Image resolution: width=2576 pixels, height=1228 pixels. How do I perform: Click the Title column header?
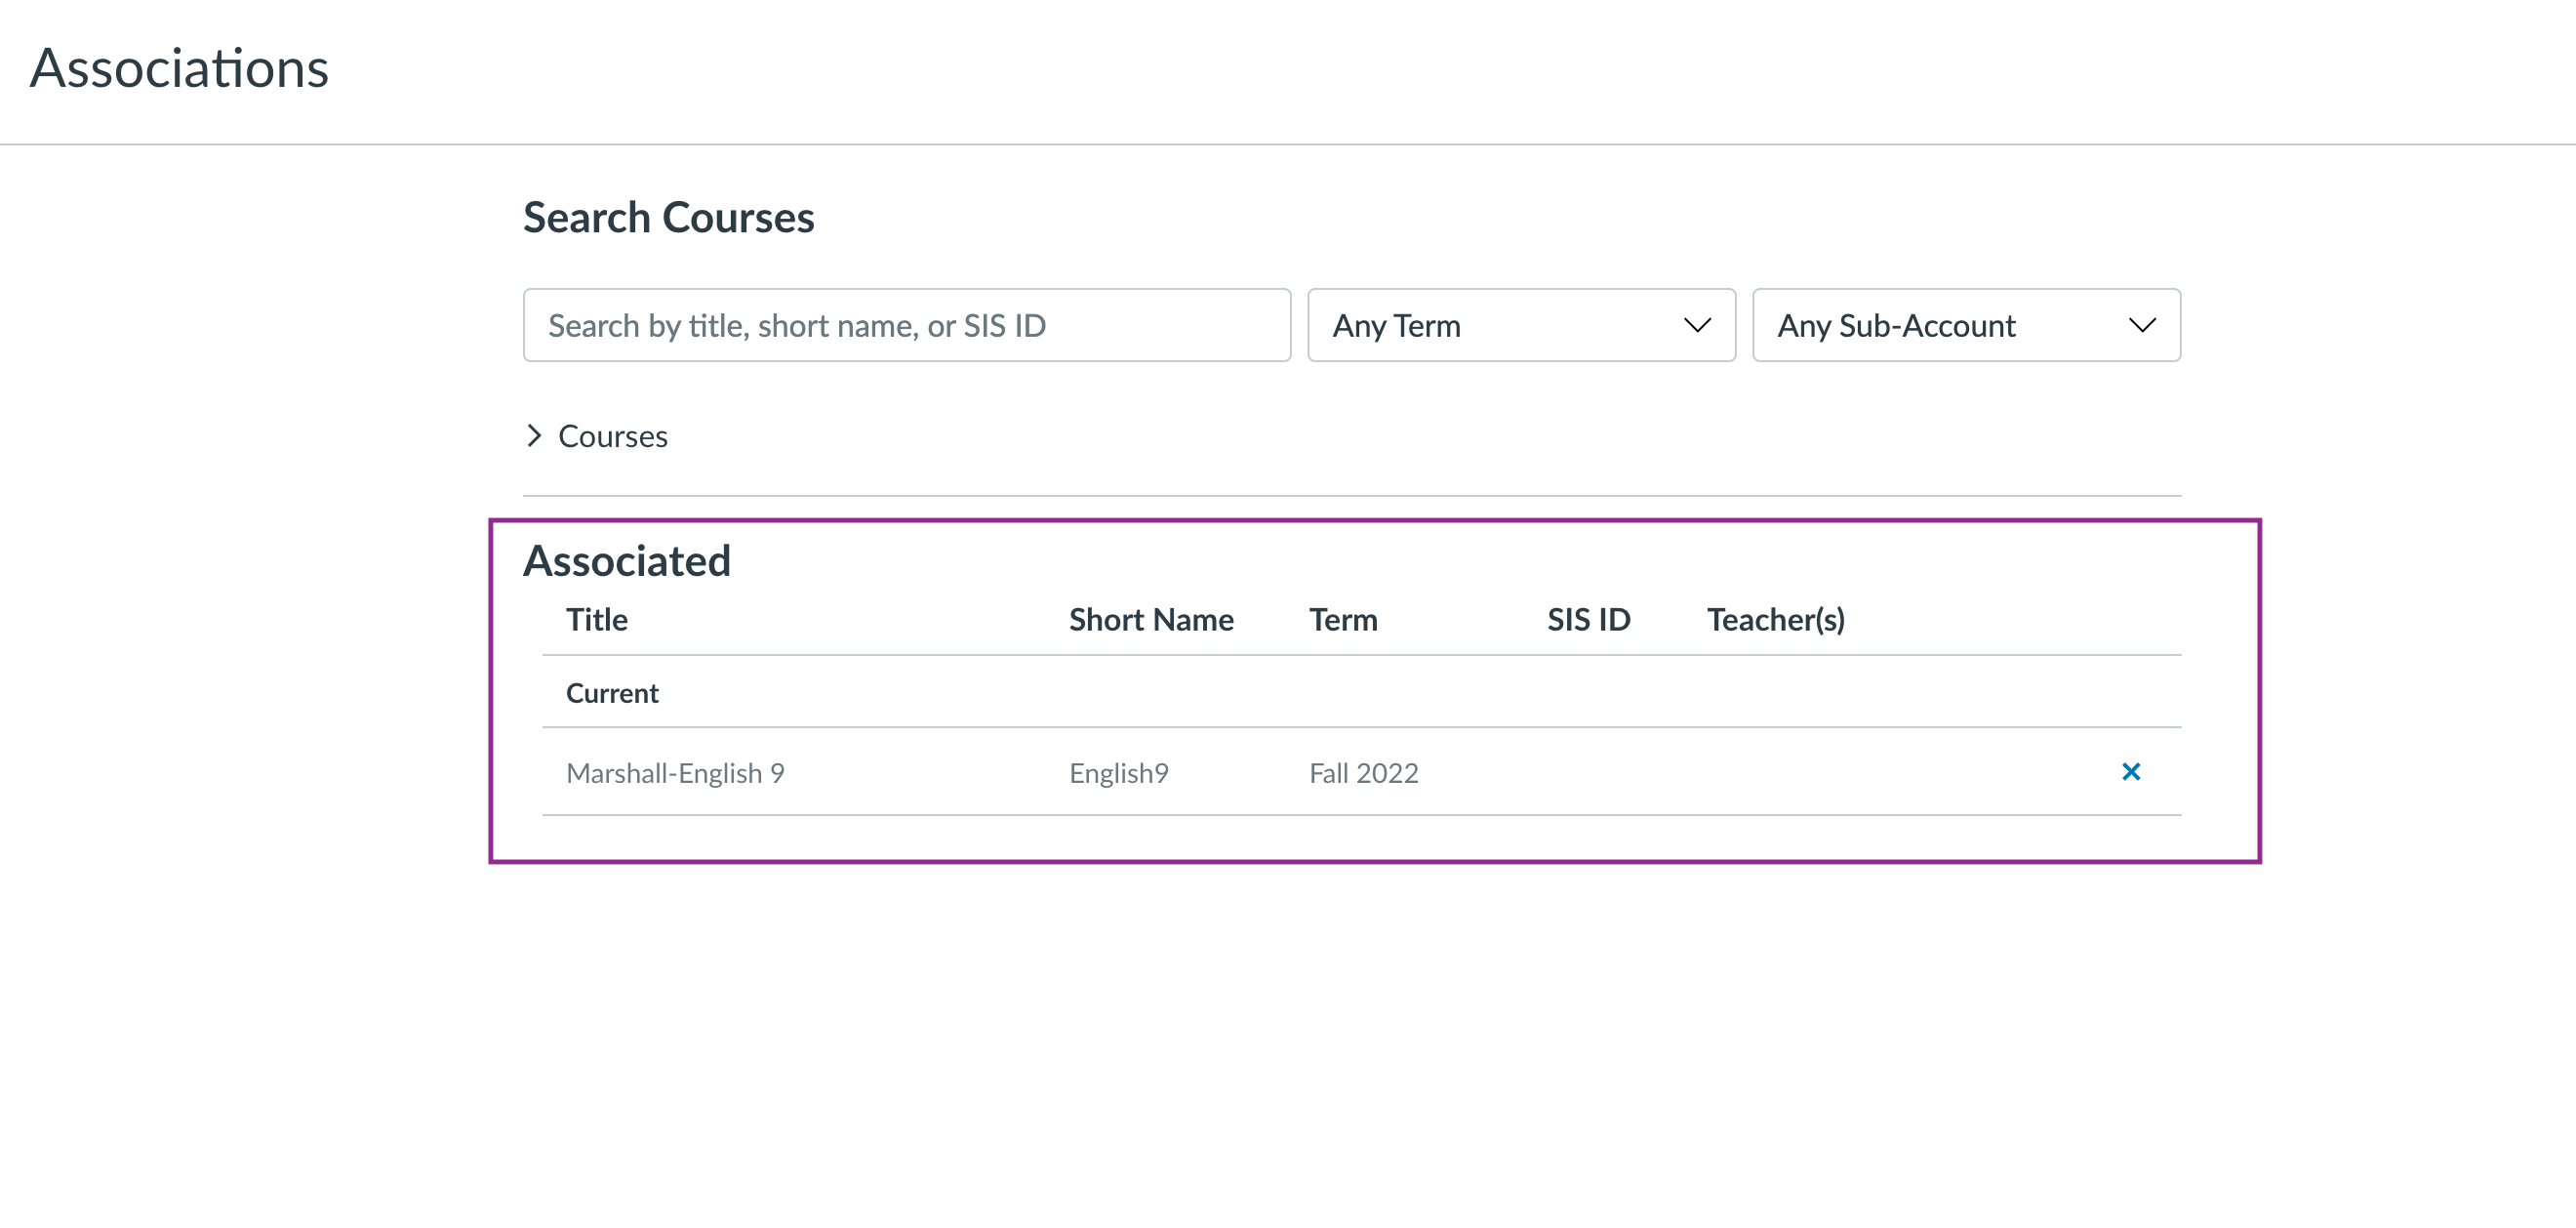click(597, 620)
